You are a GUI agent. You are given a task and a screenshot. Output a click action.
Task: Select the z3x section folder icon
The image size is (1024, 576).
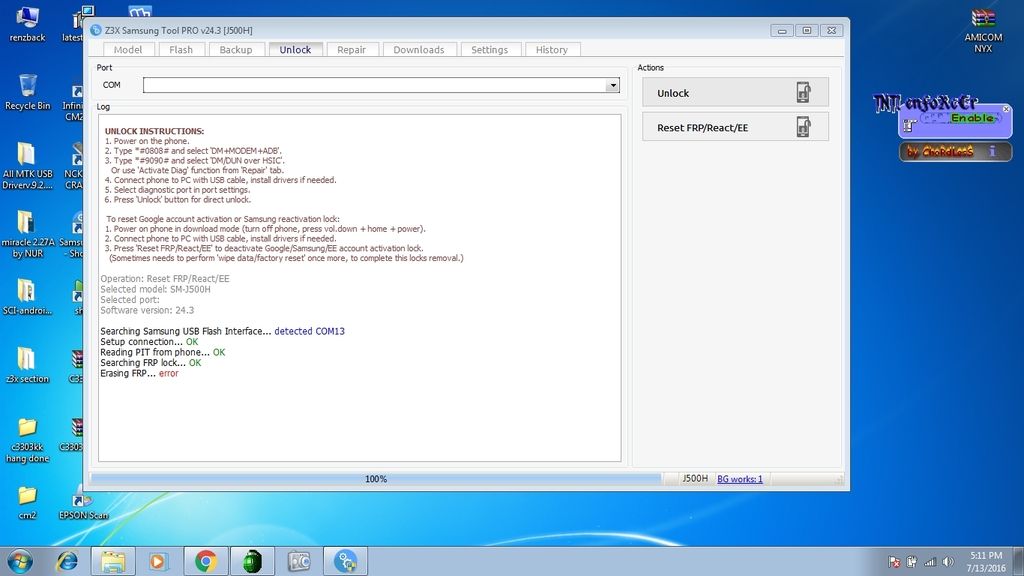click(27, 360)
